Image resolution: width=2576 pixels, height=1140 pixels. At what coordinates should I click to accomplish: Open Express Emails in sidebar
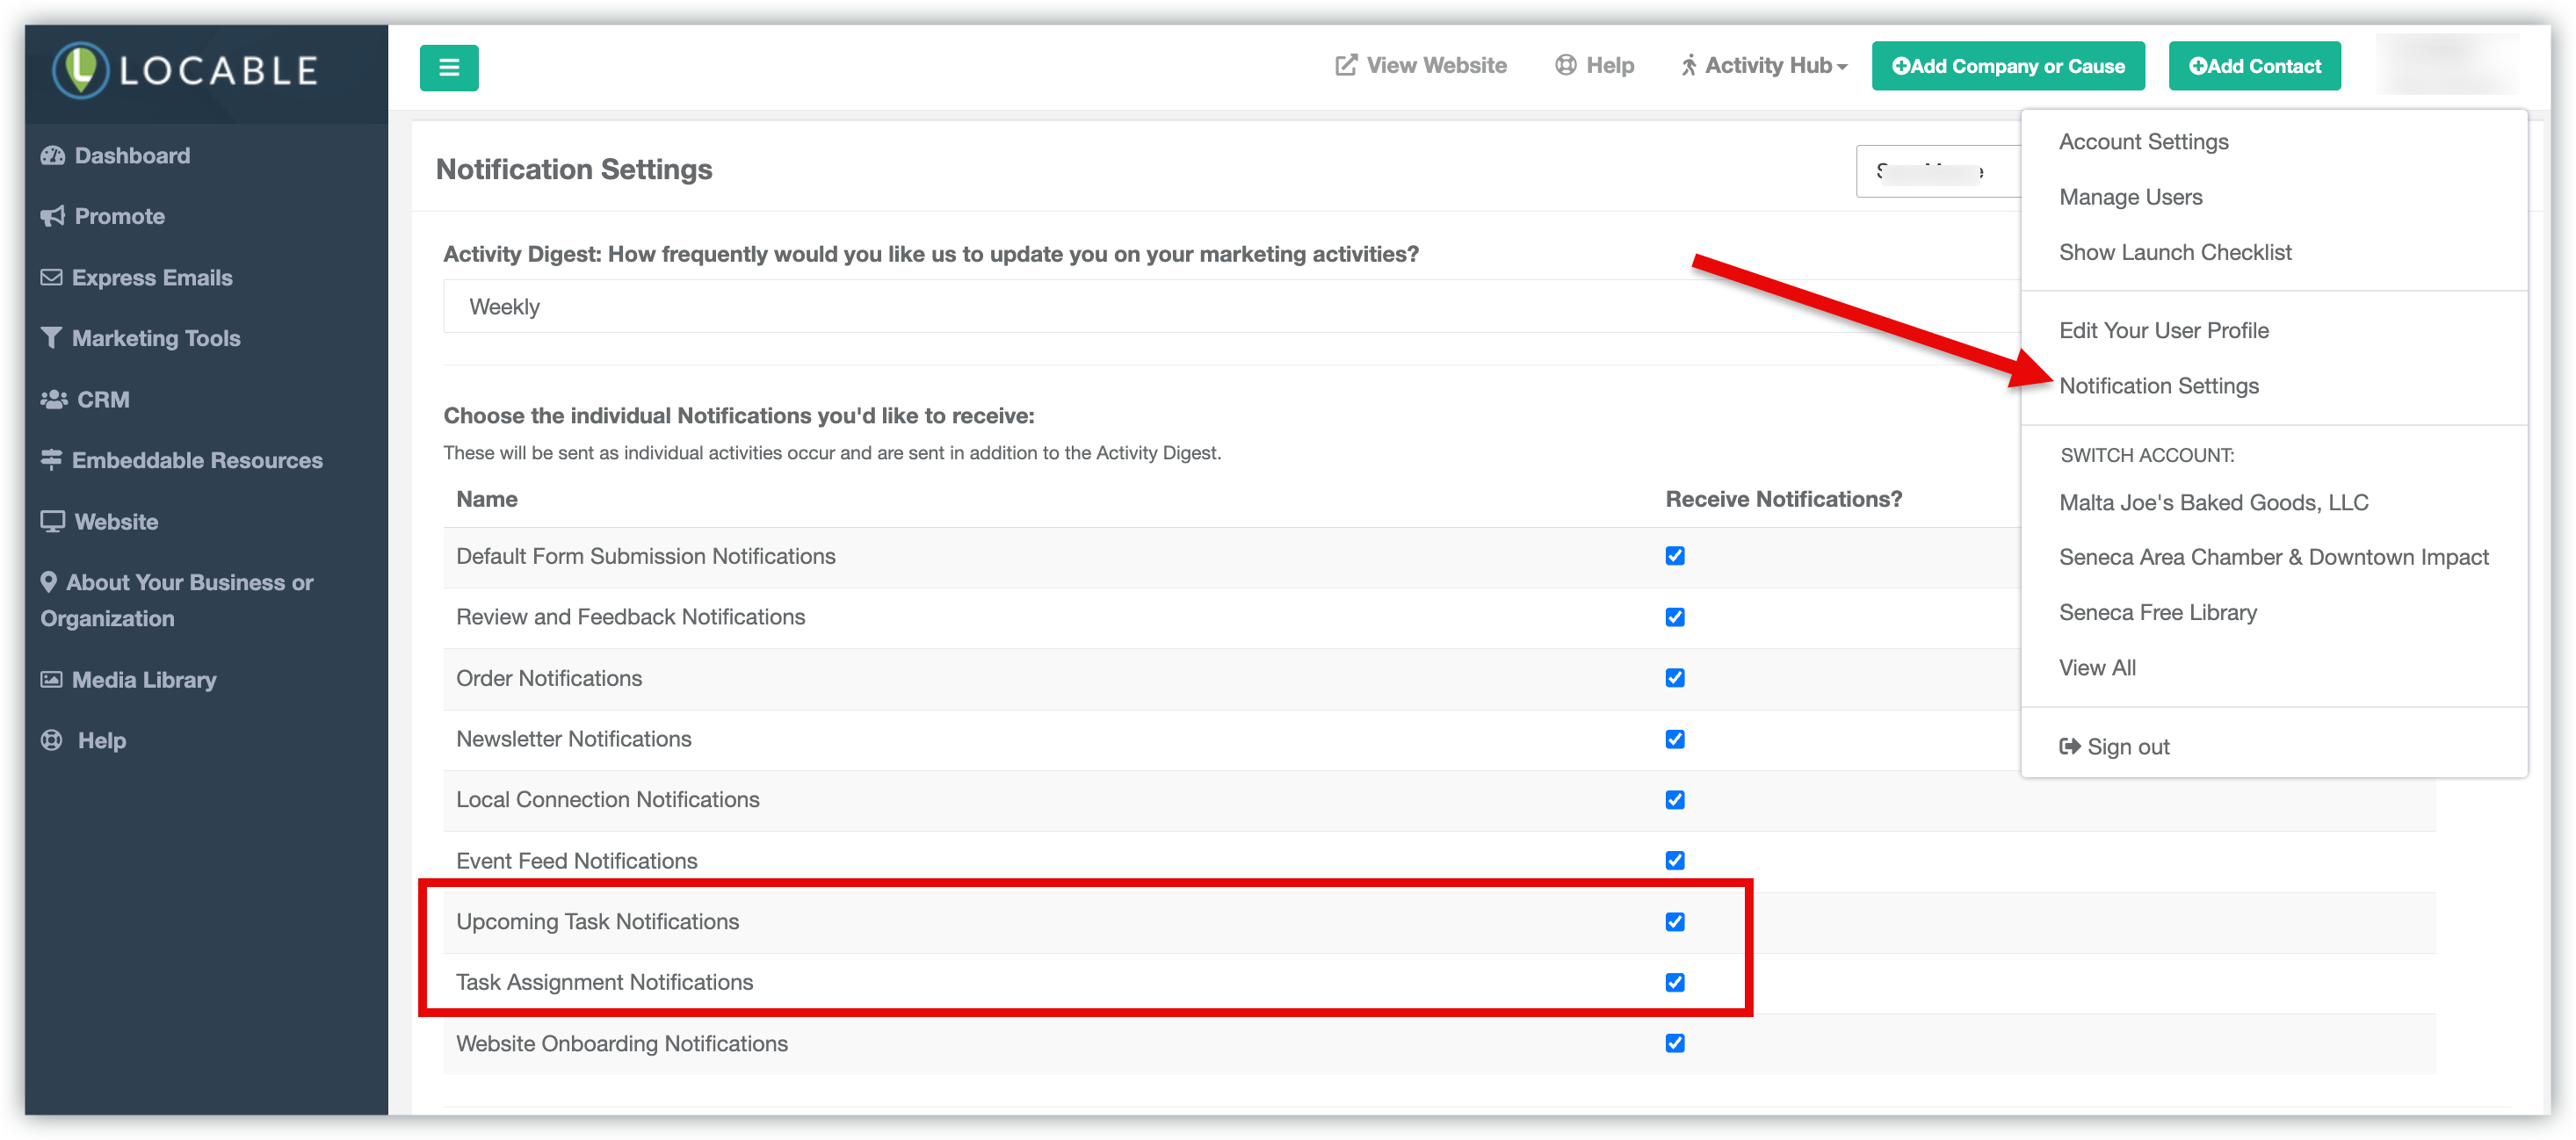coord(151,278)
